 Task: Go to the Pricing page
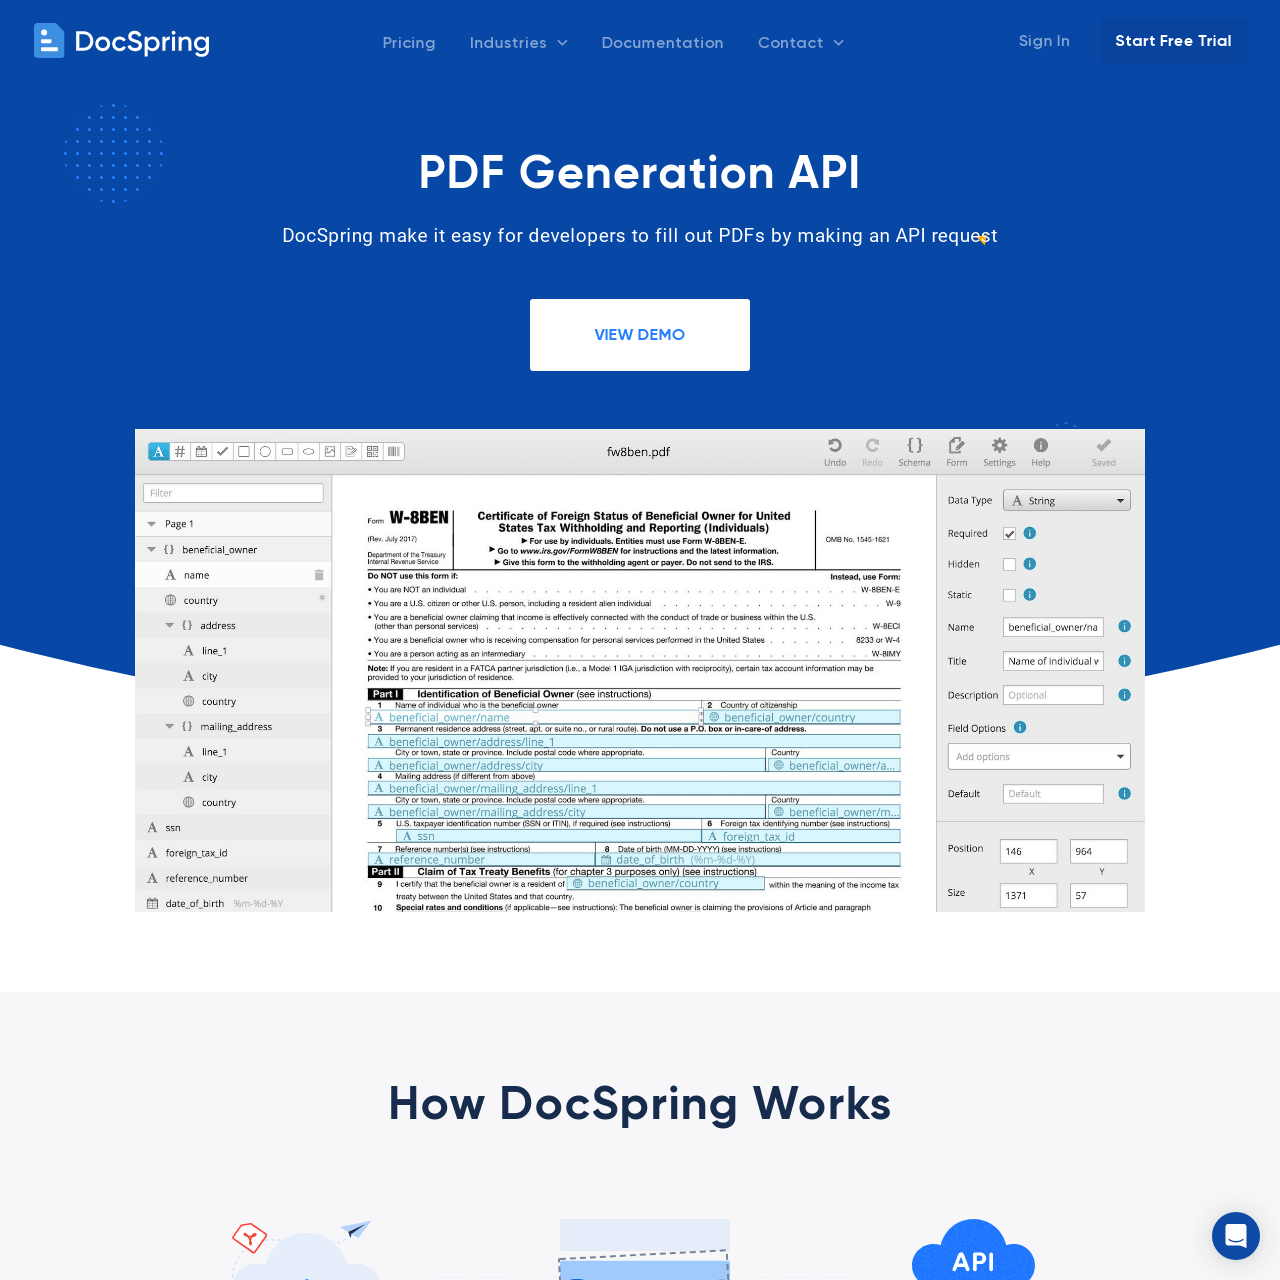(409, 43)
